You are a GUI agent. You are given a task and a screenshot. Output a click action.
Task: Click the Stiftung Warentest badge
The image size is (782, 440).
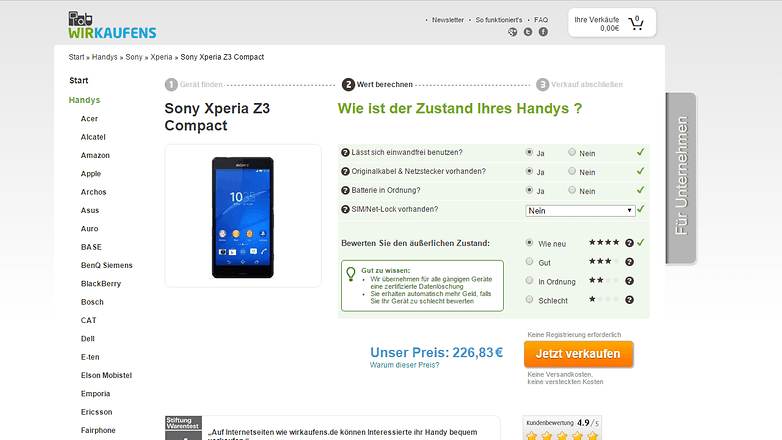[183, 428]
